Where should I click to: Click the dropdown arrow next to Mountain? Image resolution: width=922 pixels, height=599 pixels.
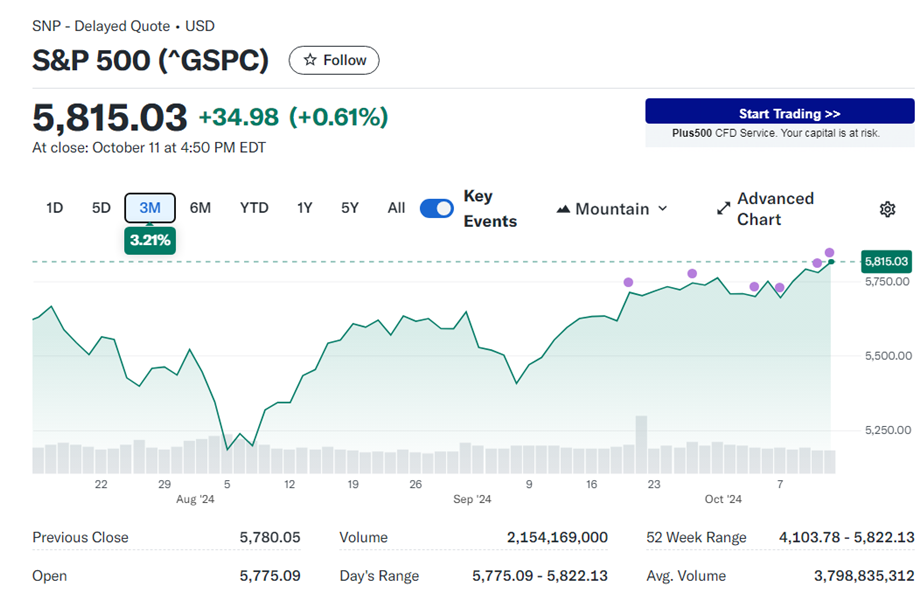click(661, 209)
